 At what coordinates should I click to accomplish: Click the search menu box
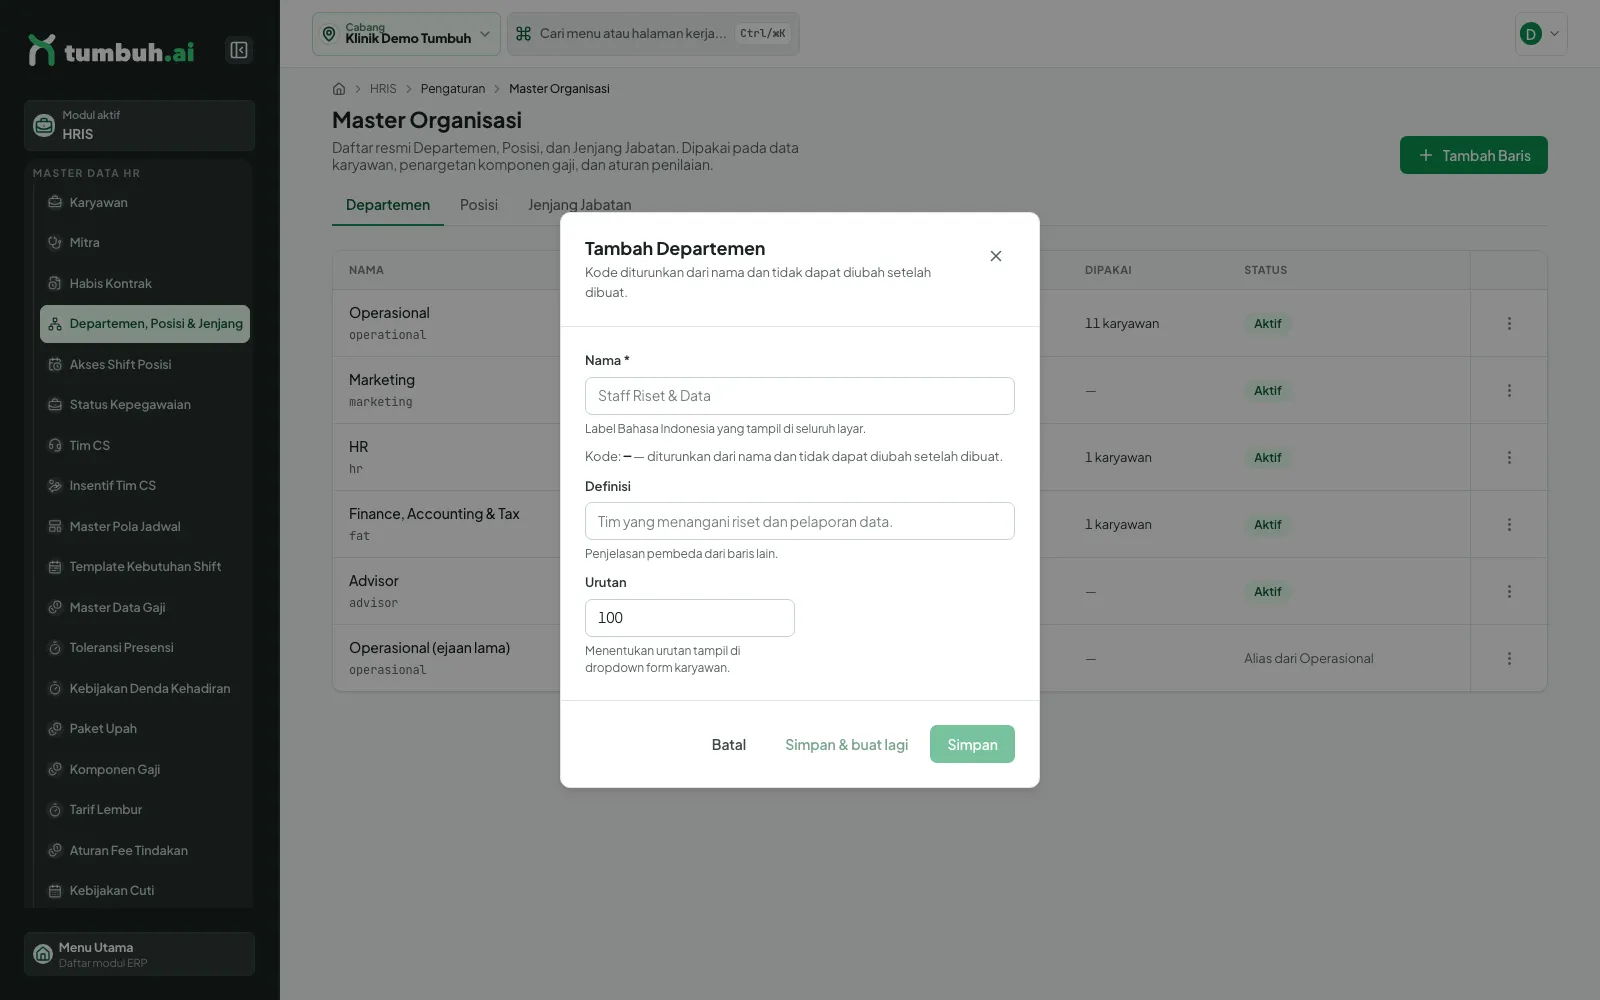coord(653,34)
